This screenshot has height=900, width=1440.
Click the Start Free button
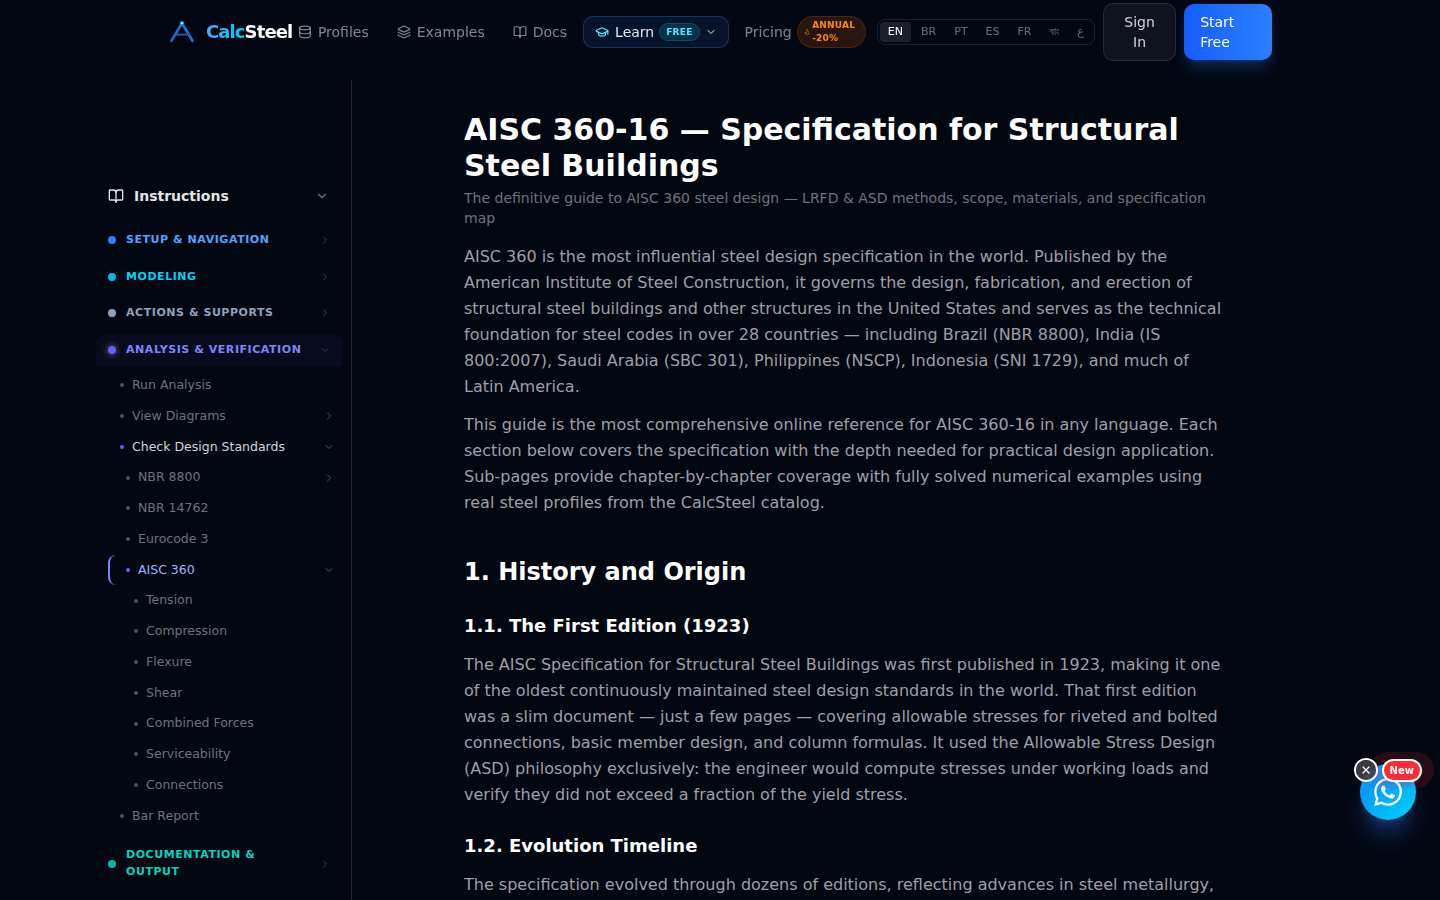(1228, 32)
